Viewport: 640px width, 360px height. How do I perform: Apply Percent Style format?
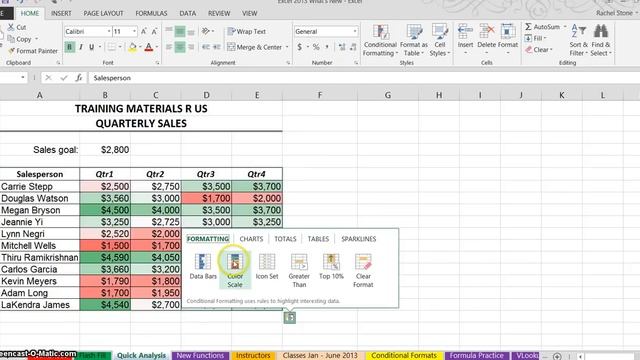click(x=316, y=47)
